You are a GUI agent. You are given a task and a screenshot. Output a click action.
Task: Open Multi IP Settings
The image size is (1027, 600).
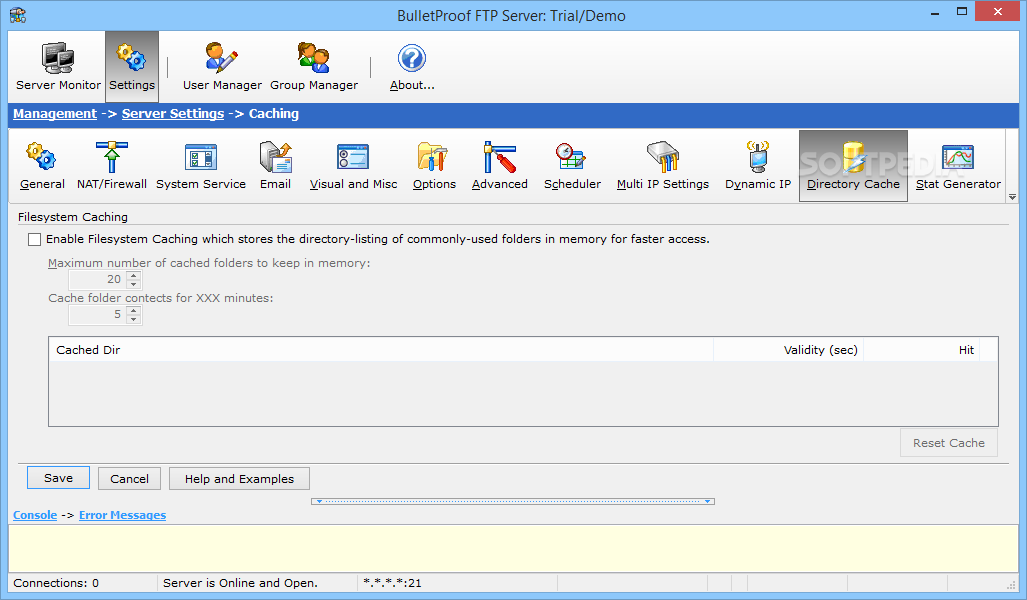662,166
